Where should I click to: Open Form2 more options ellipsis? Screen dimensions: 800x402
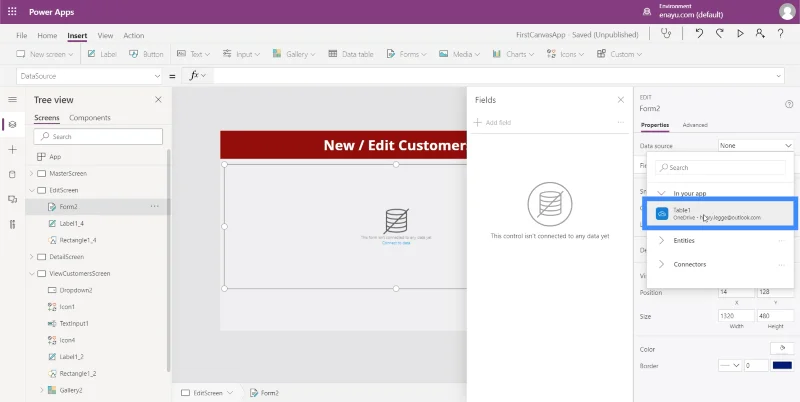[155, 207]
